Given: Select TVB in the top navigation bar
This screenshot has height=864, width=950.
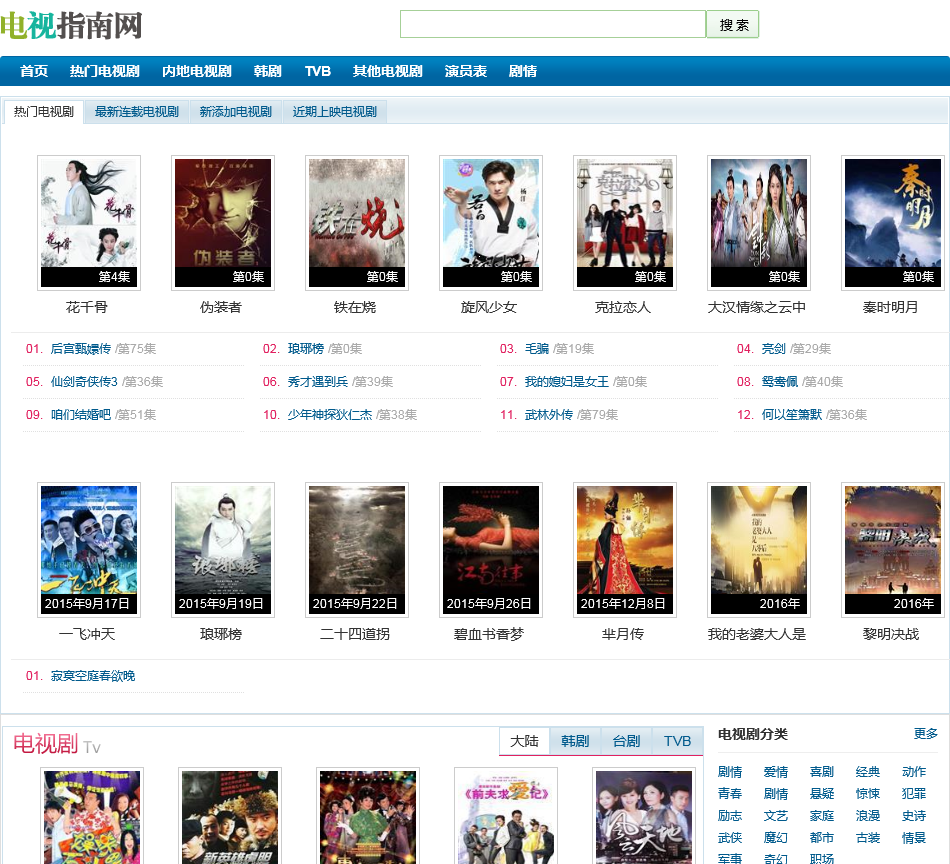Looking at the screenshot, I should pyautogui.click(x=317, y=71).
